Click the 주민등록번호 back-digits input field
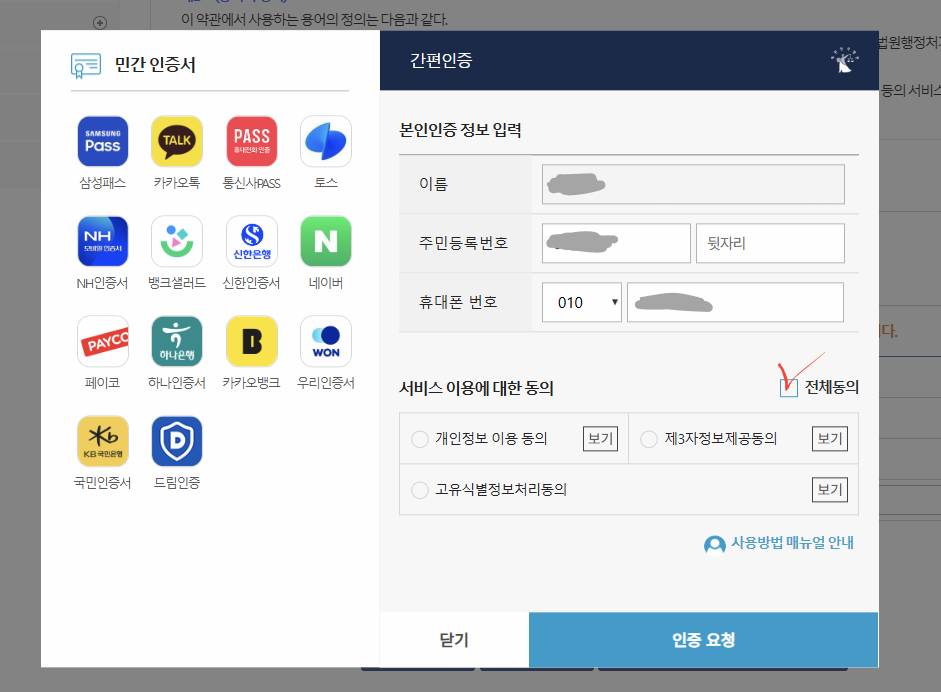 coord(770,242)
